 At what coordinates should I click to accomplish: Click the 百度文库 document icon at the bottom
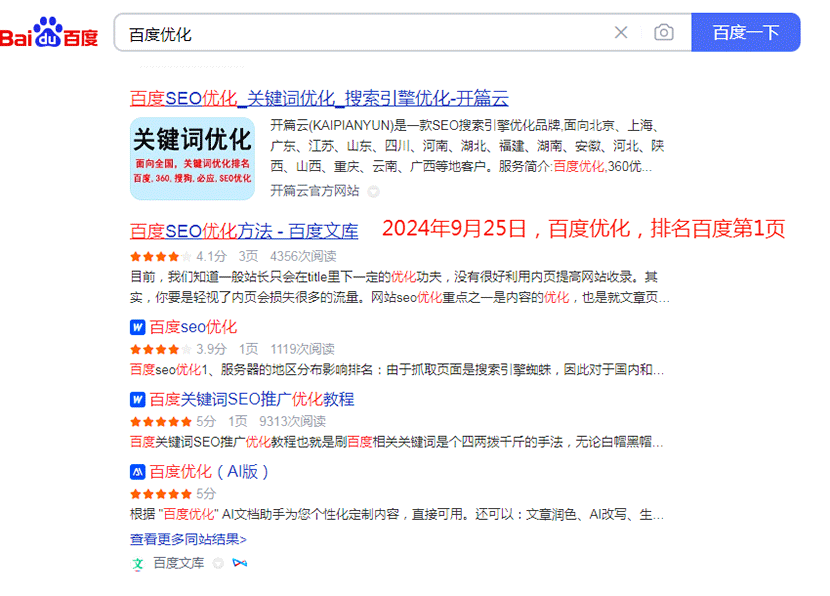[137, 563]
